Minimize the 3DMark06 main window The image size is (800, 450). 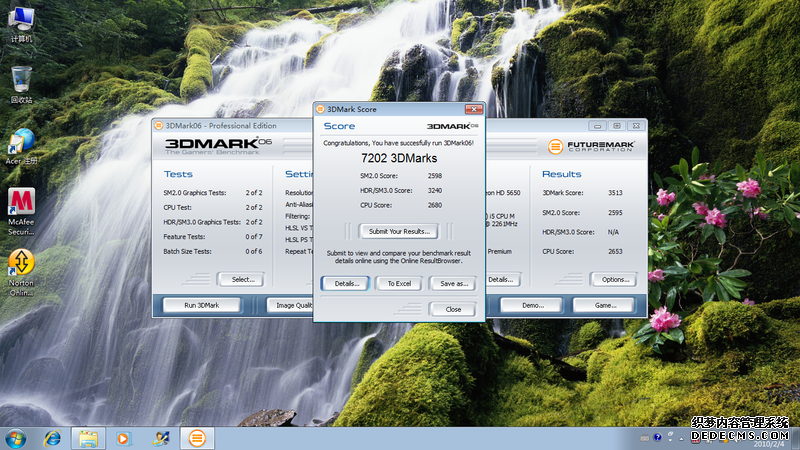597,126
